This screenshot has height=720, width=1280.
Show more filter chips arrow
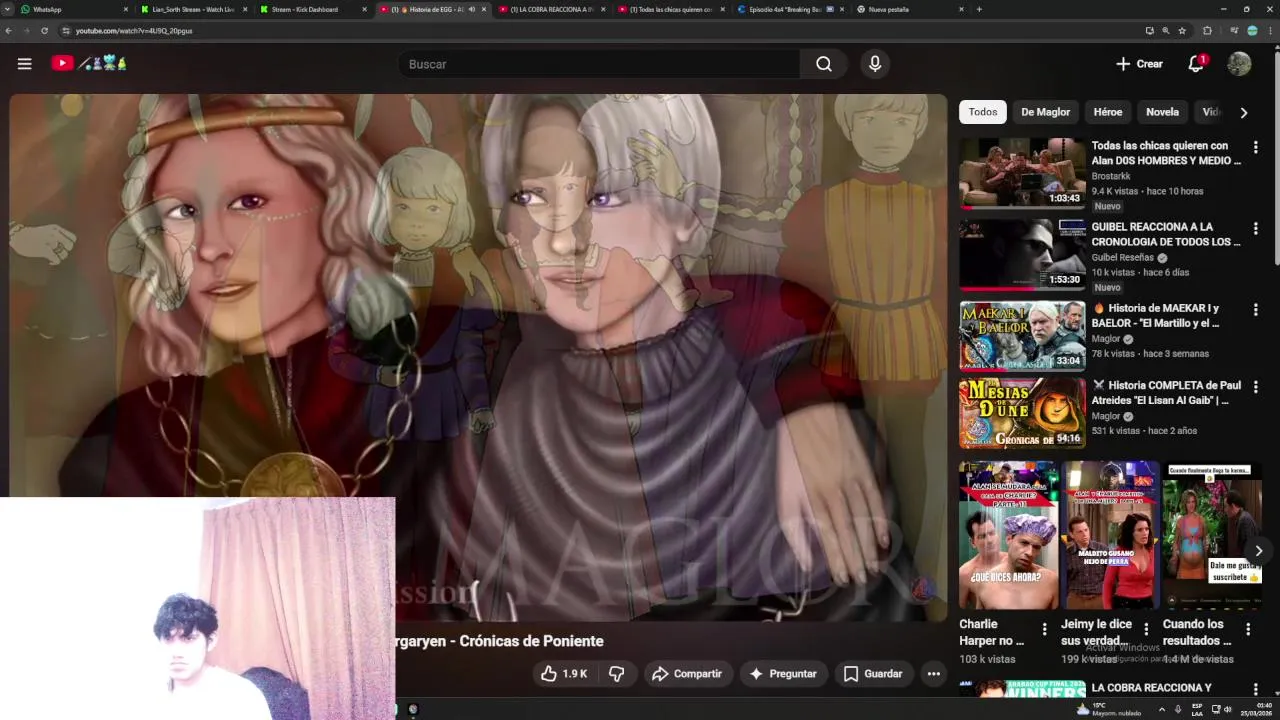click(1244, 113)
